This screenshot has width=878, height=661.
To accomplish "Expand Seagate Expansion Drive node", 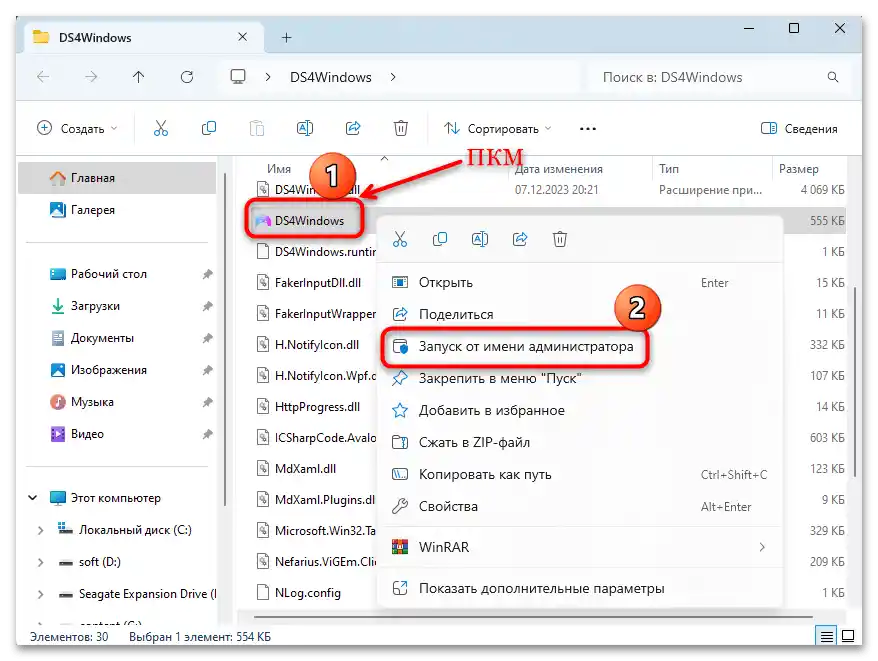I will tap(40, 594).
